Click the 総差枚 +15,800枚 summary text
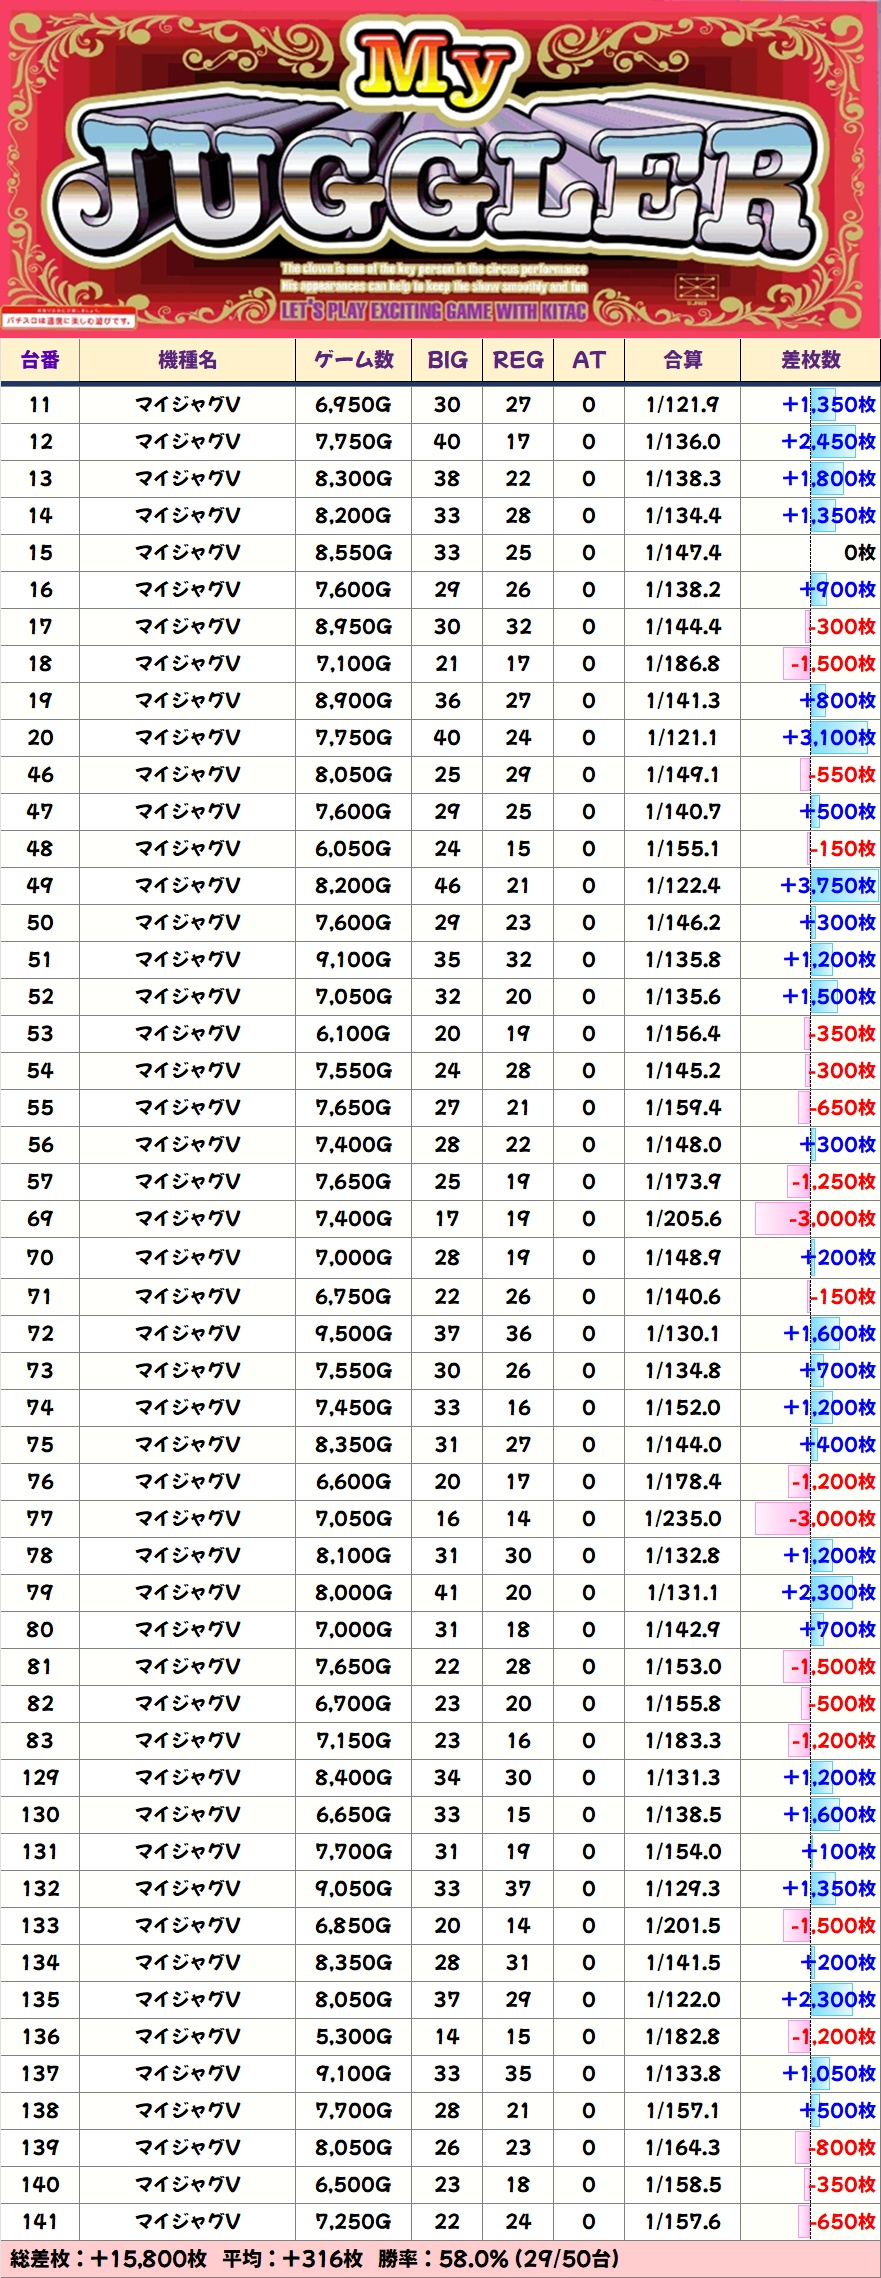Image resolution: width=881 pixels, height=2278 pixels. [108, 2259]
